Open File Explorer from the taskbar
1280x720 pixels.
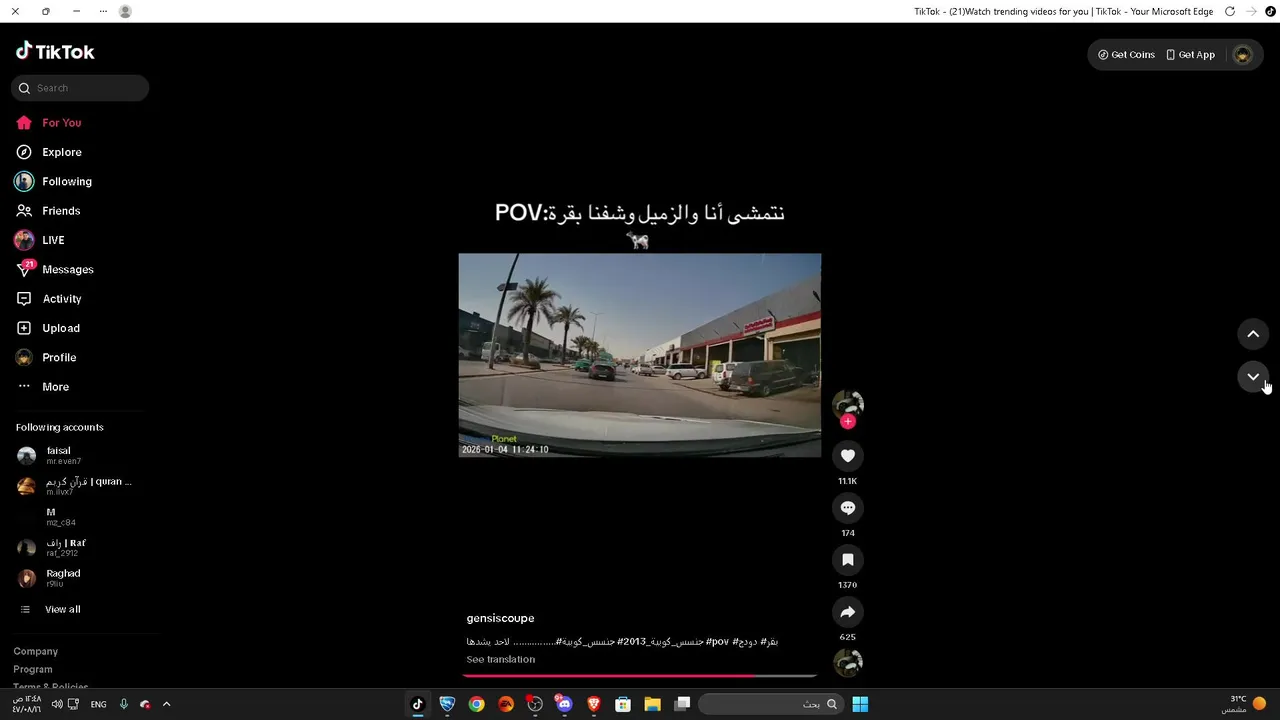pyautogui.click(x=652, y=704)
